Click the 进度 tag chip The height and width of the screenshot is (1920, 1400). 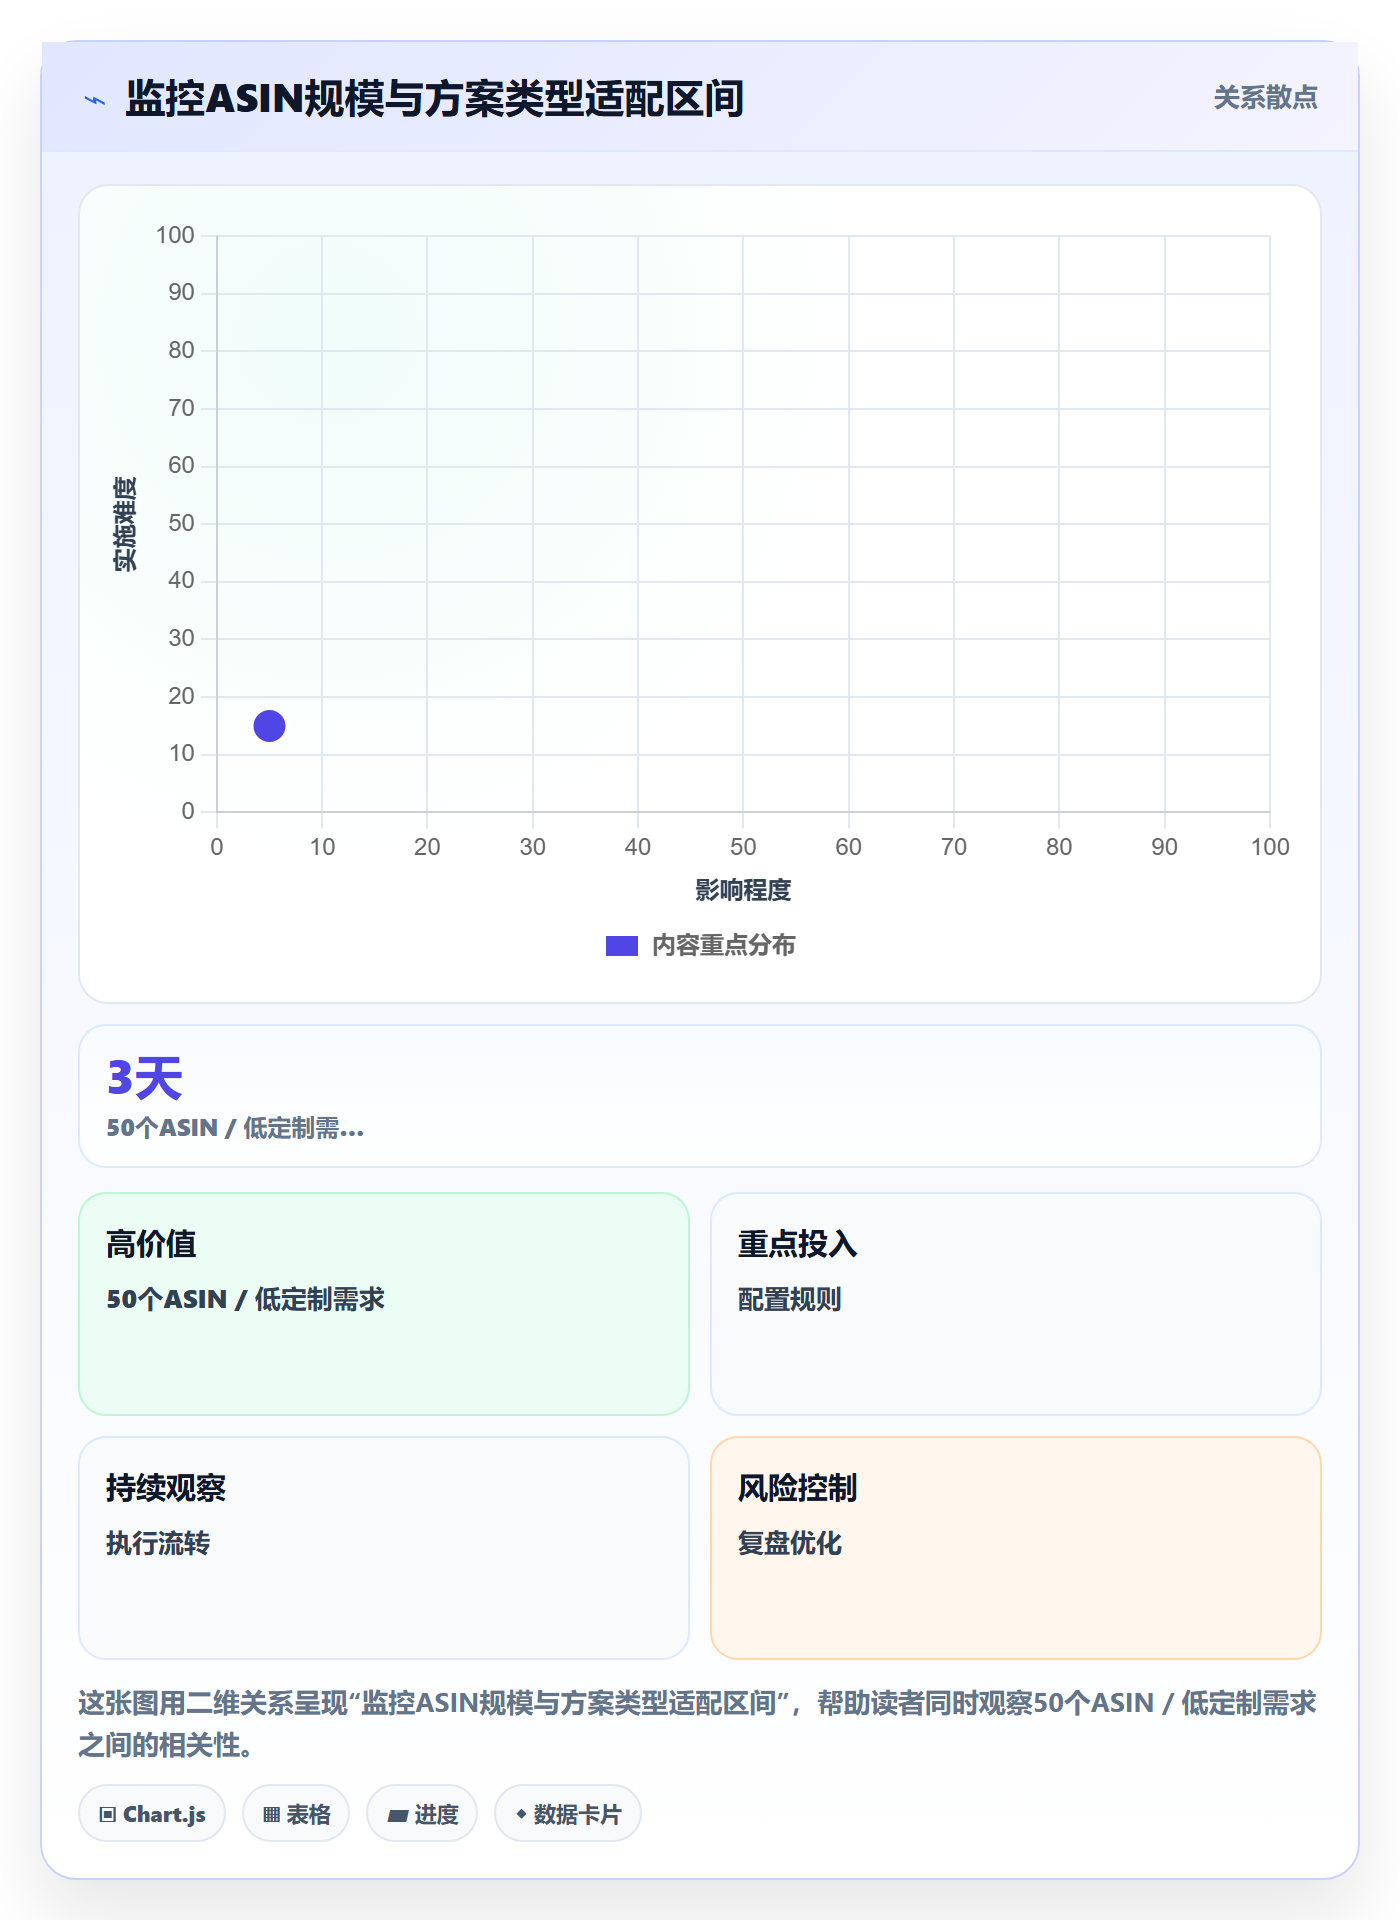point(422,1813)
